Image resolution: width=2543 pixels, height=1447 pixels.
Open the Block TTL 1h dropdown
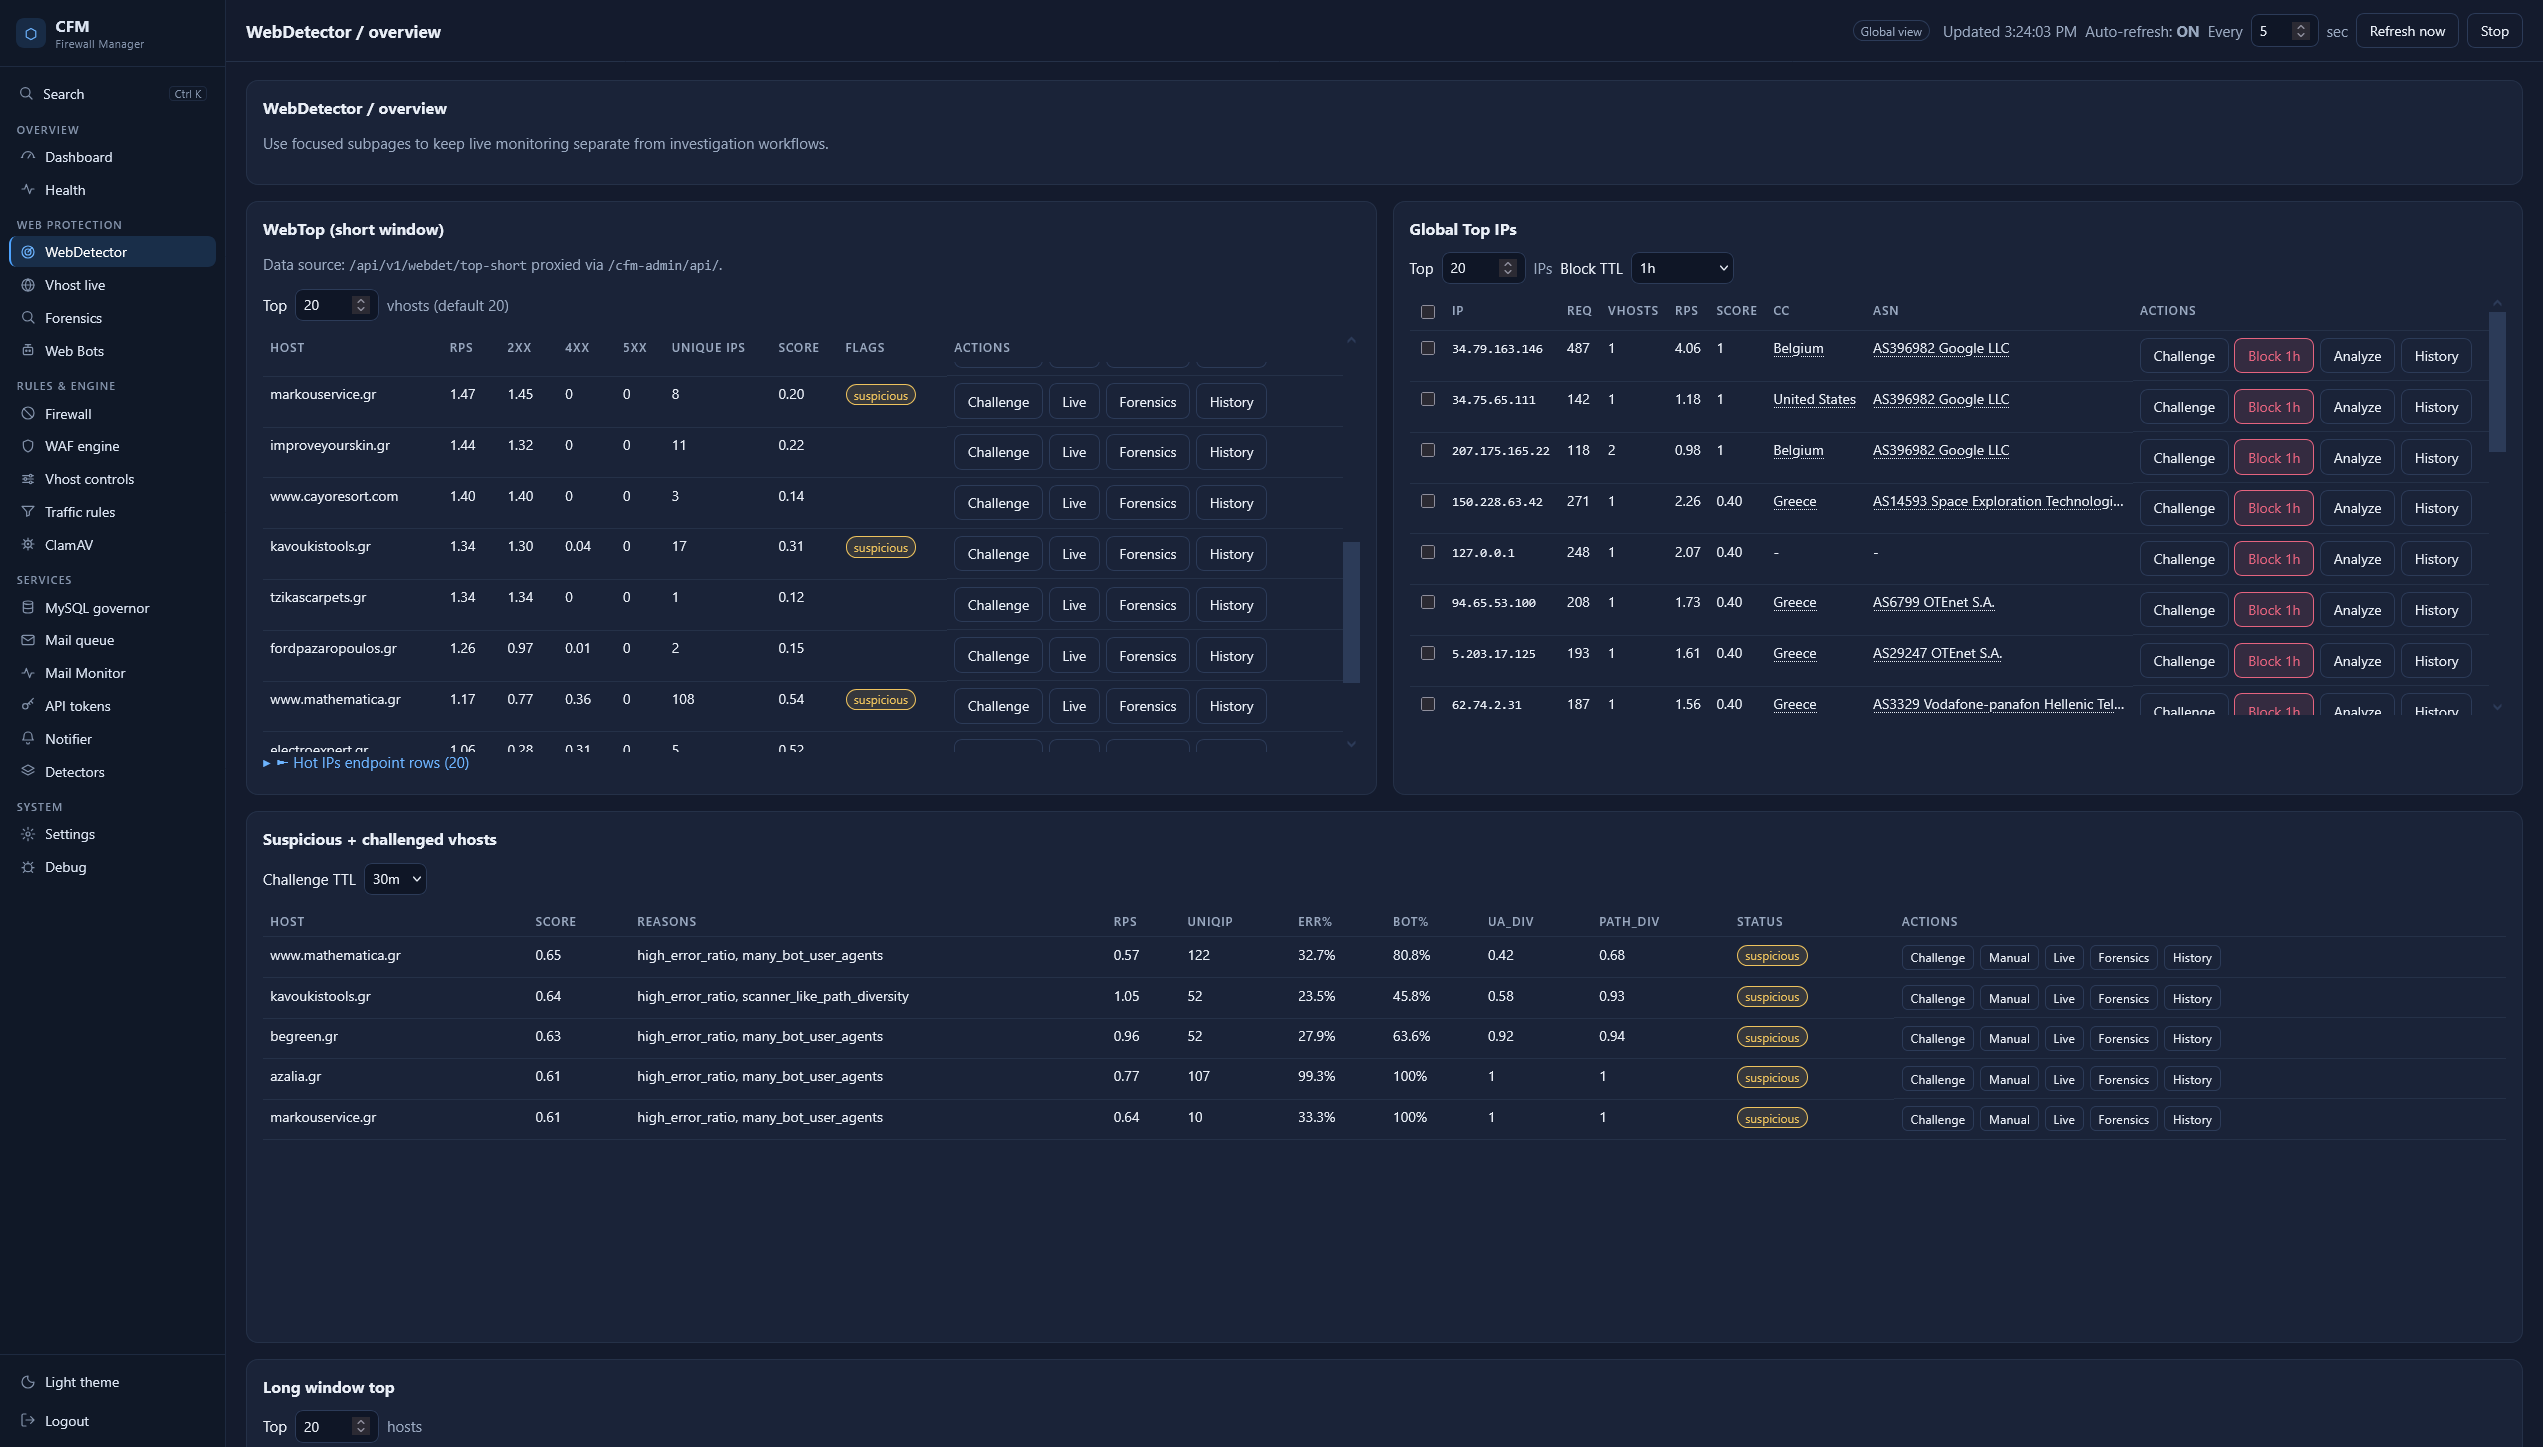tap(1682, 268)
